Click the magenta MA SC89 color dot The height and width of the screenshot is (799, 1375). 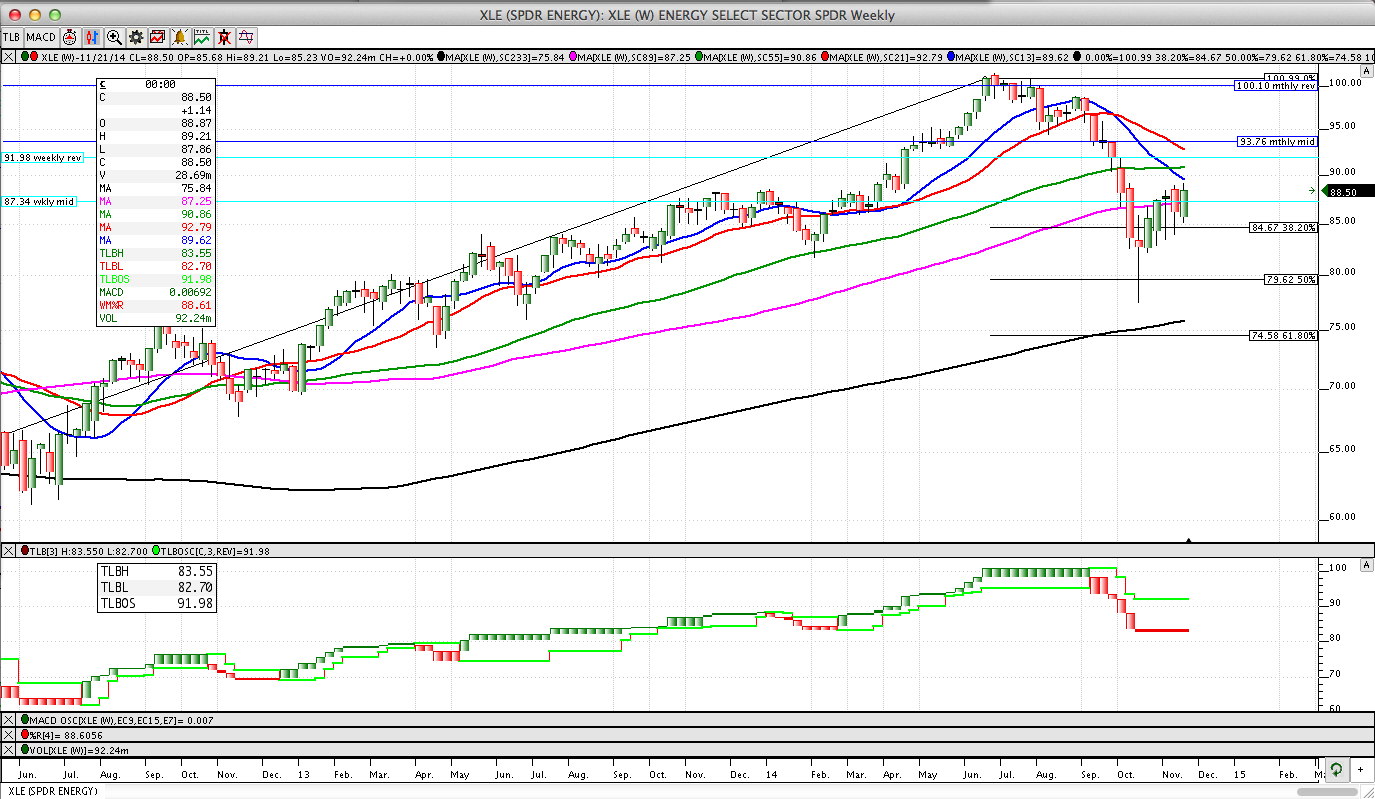(574, 57)
